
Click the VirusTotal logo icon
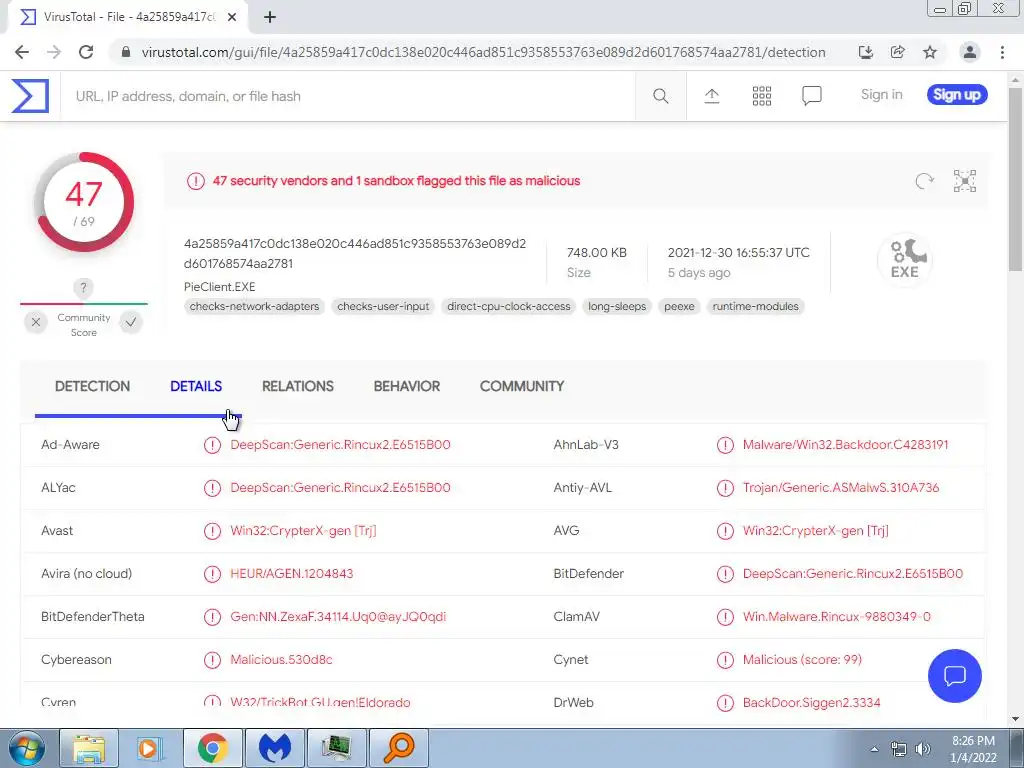(x=30, y=96)
